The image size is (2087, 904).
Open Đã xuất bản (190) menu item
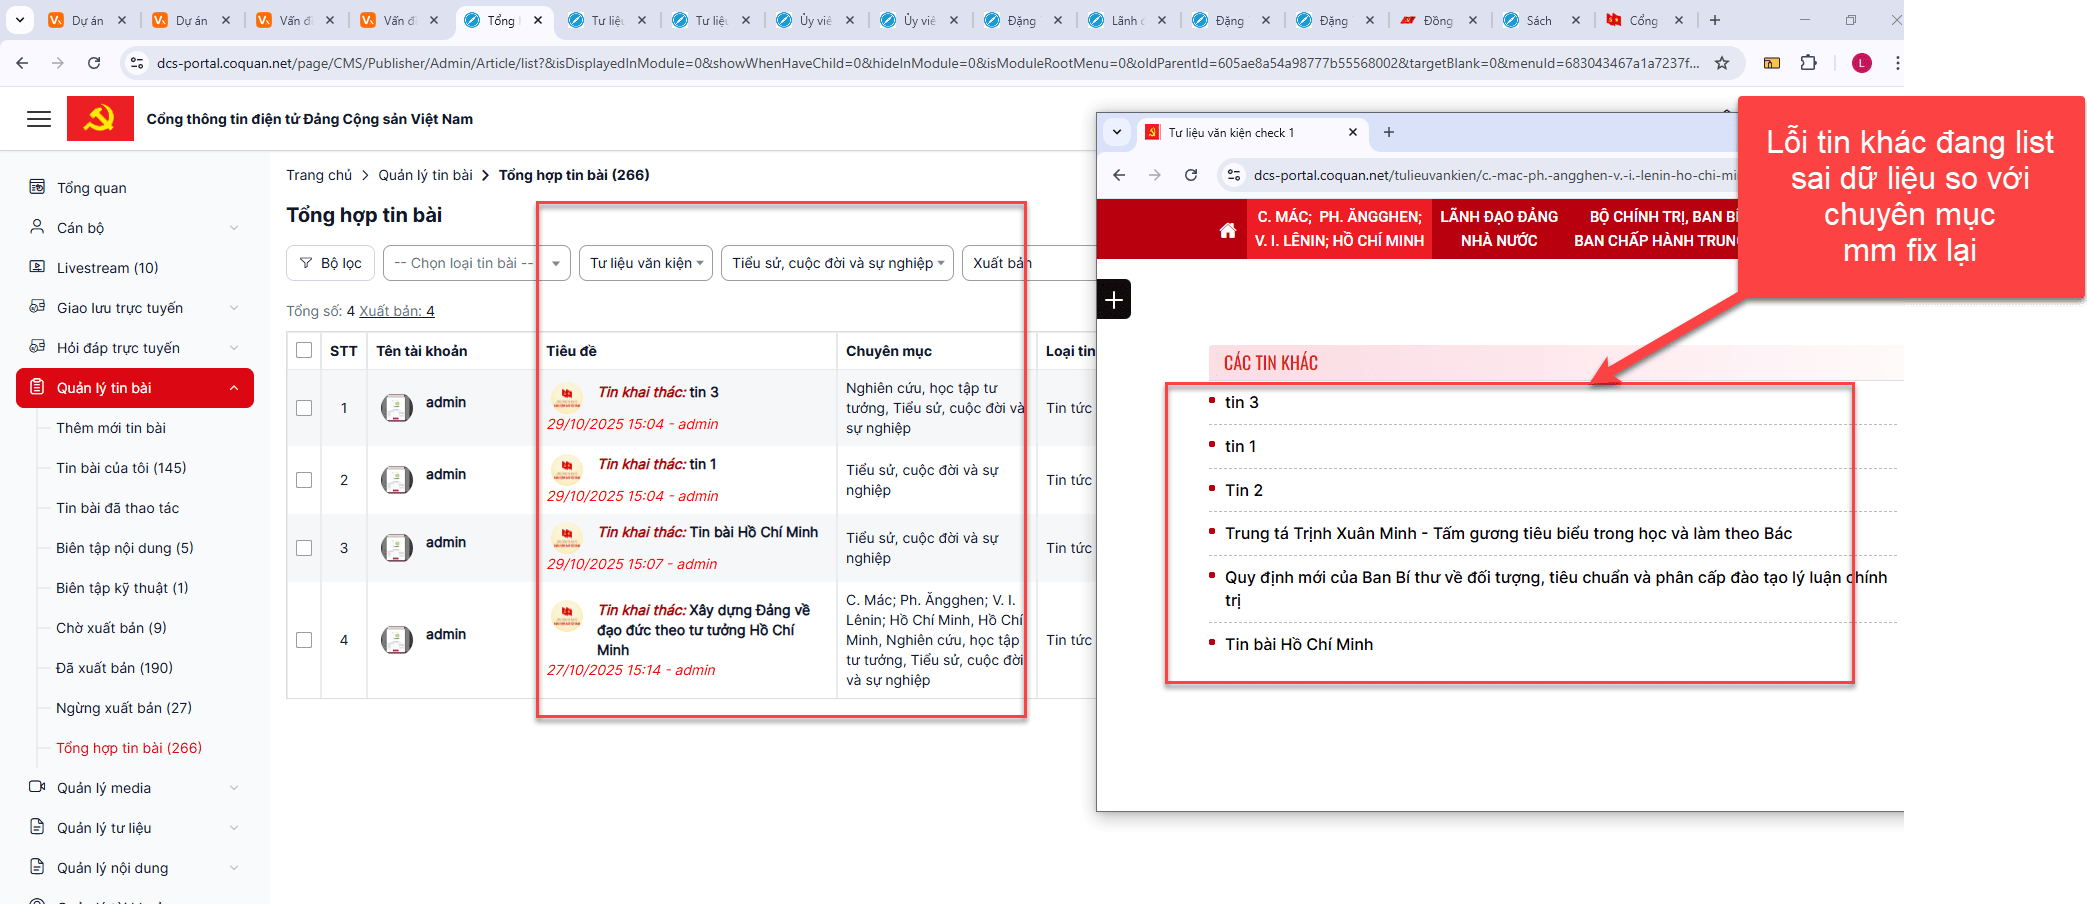114,668
